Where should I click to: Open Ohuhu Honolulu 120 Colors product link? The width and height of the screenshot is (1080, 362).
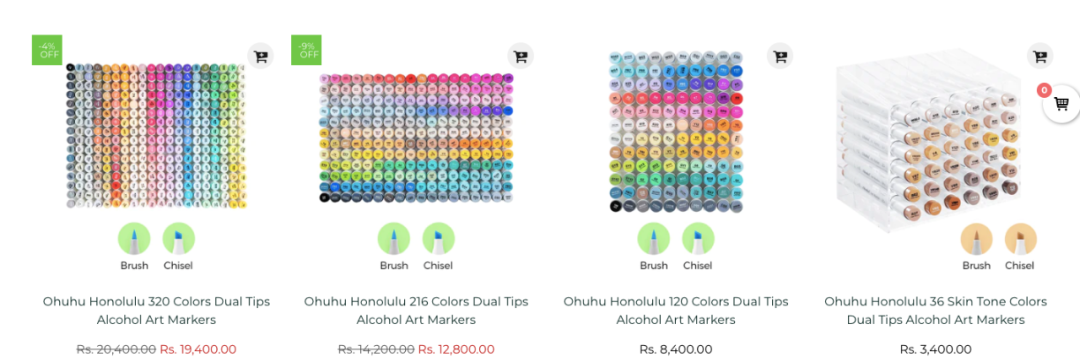click(676, 310)
